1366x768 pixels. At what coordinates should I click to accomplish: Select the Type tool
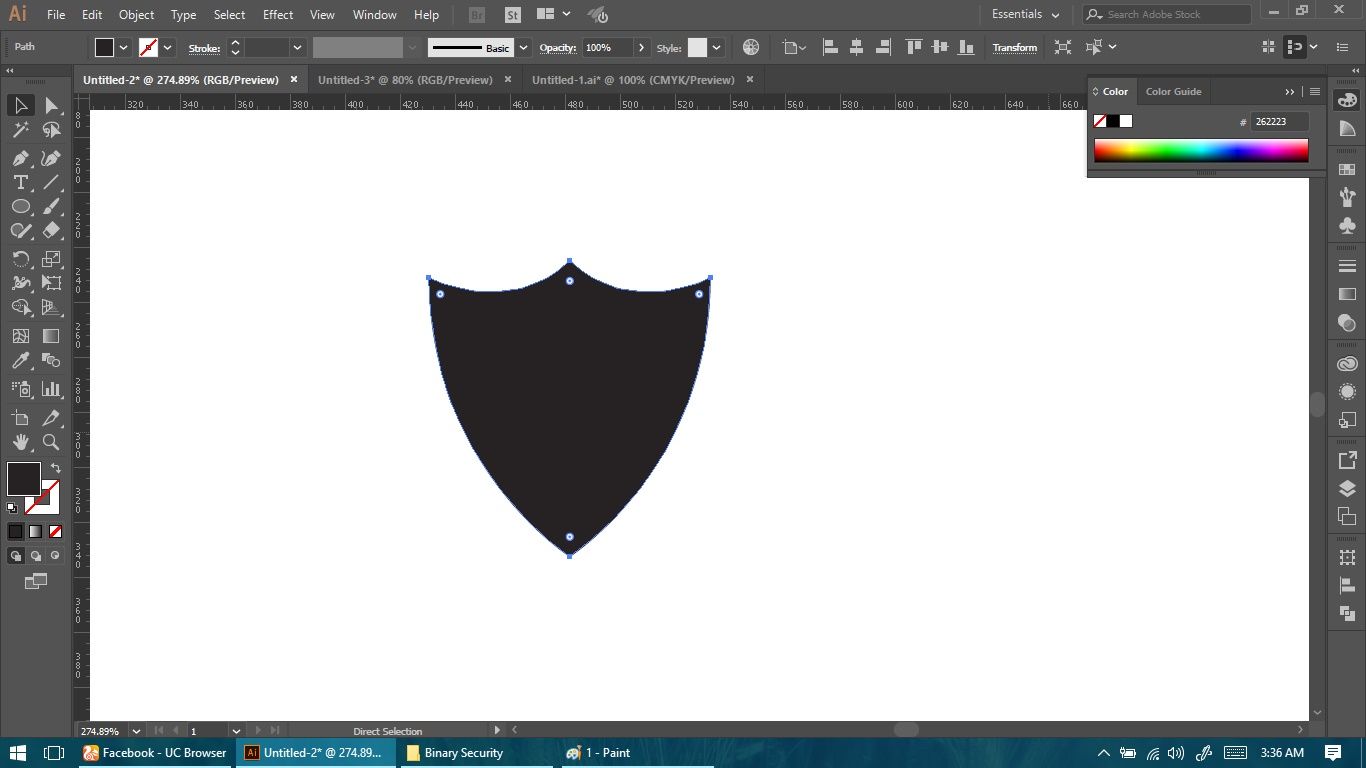20,182
